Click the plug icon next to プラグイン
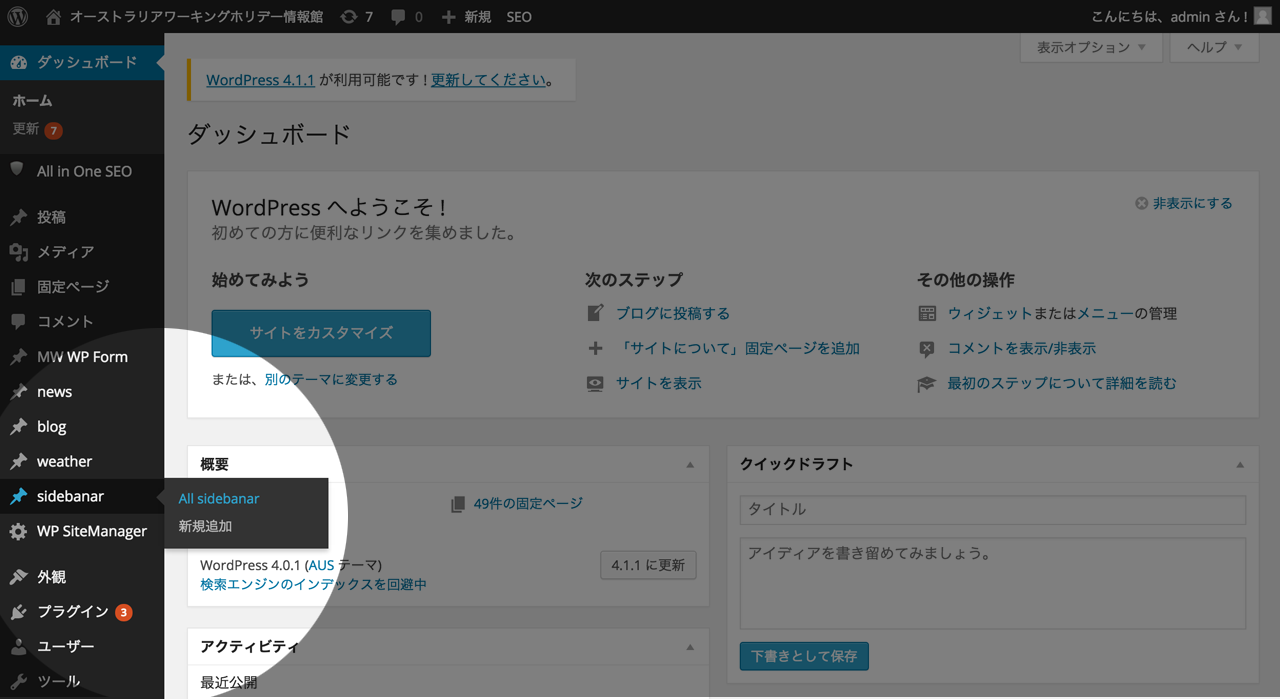This screenshot has height=699, width=1280. pyautogui.click(x=18, y=612)
